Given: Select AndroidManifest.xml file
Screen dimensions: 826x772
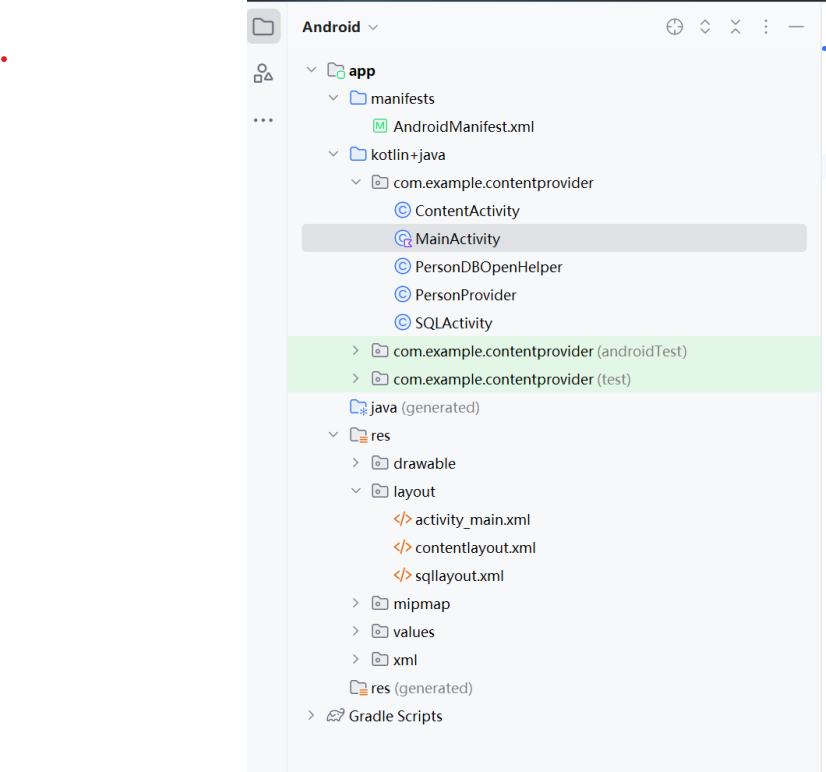Looking at the screenshot, I should pos(464,126).
